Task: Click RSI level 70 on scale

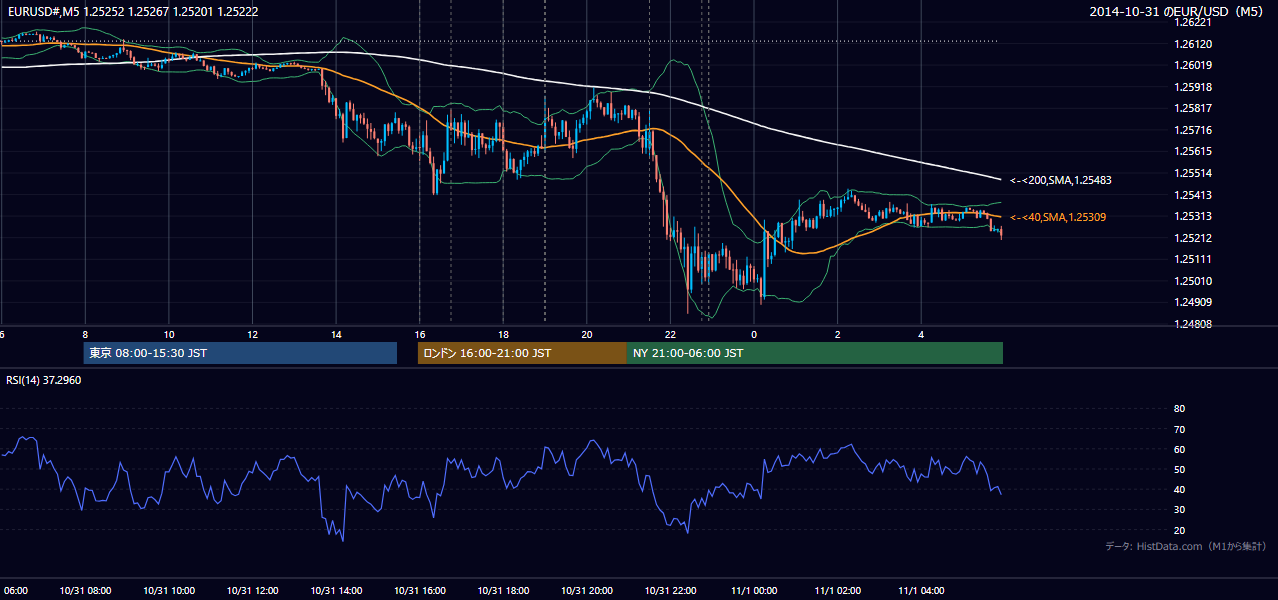Action: (x=1179, y=429)
